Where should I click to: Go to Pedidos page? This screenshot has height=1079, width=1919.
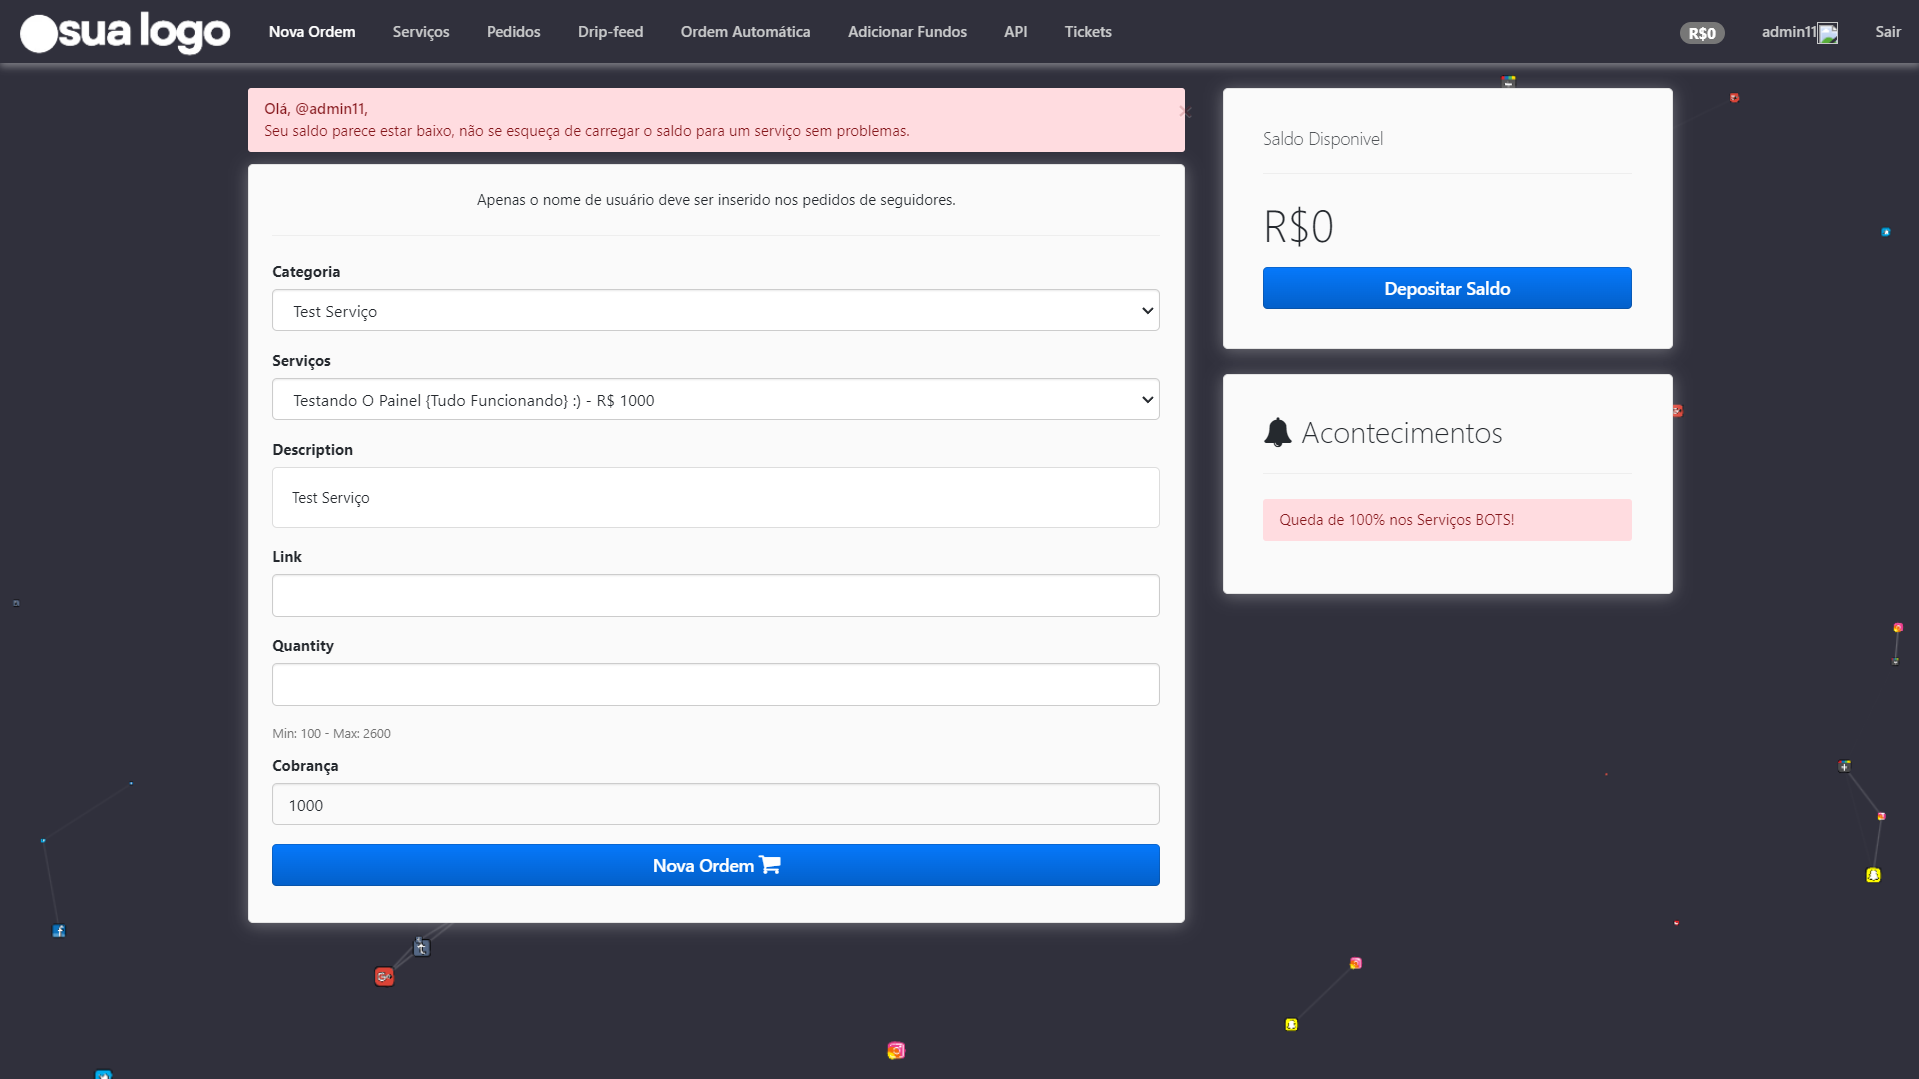tap(513, 32)
